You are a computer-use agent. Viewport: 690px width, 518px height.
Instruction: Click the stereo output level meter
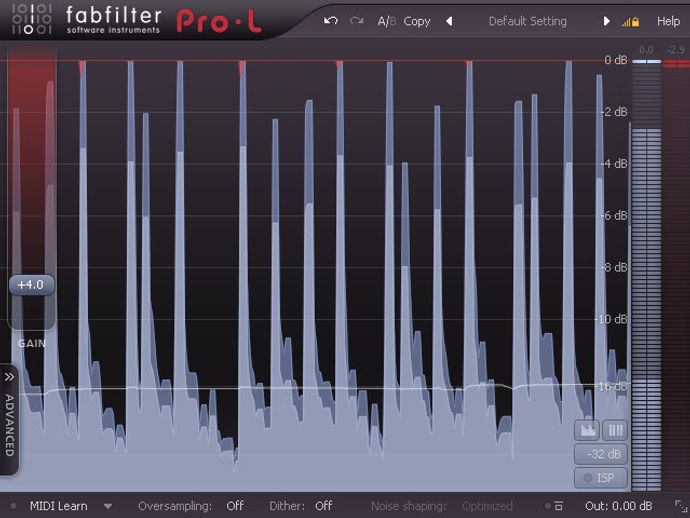[x=646, y=275]
